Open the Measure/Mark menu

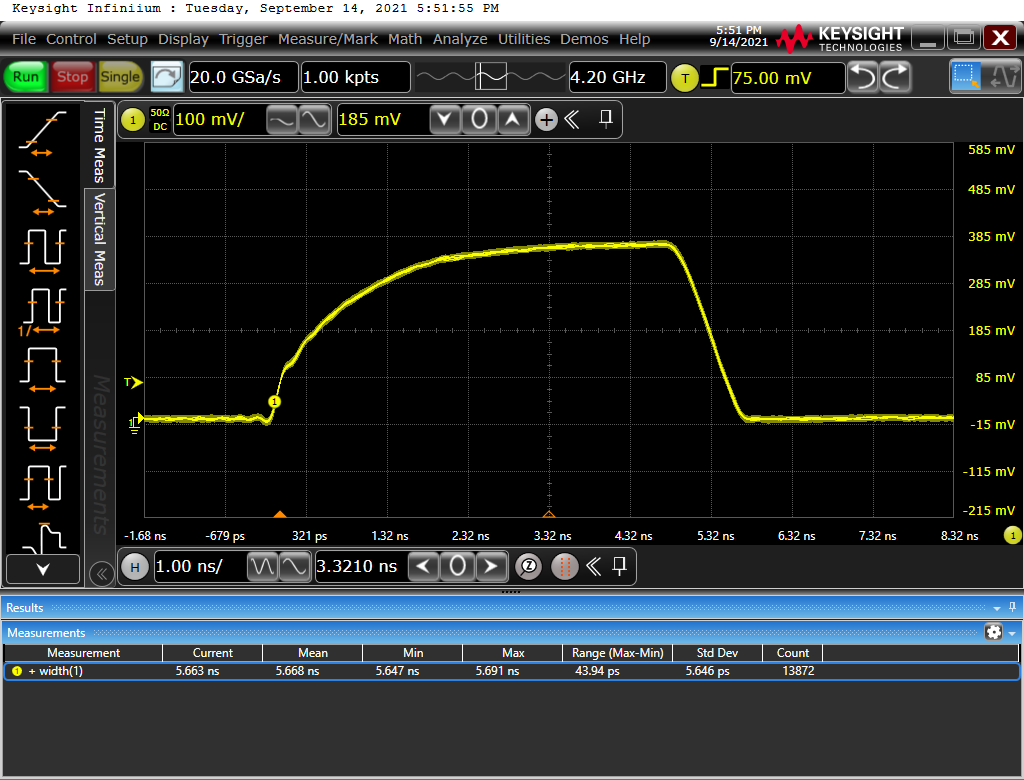point(327,39)
